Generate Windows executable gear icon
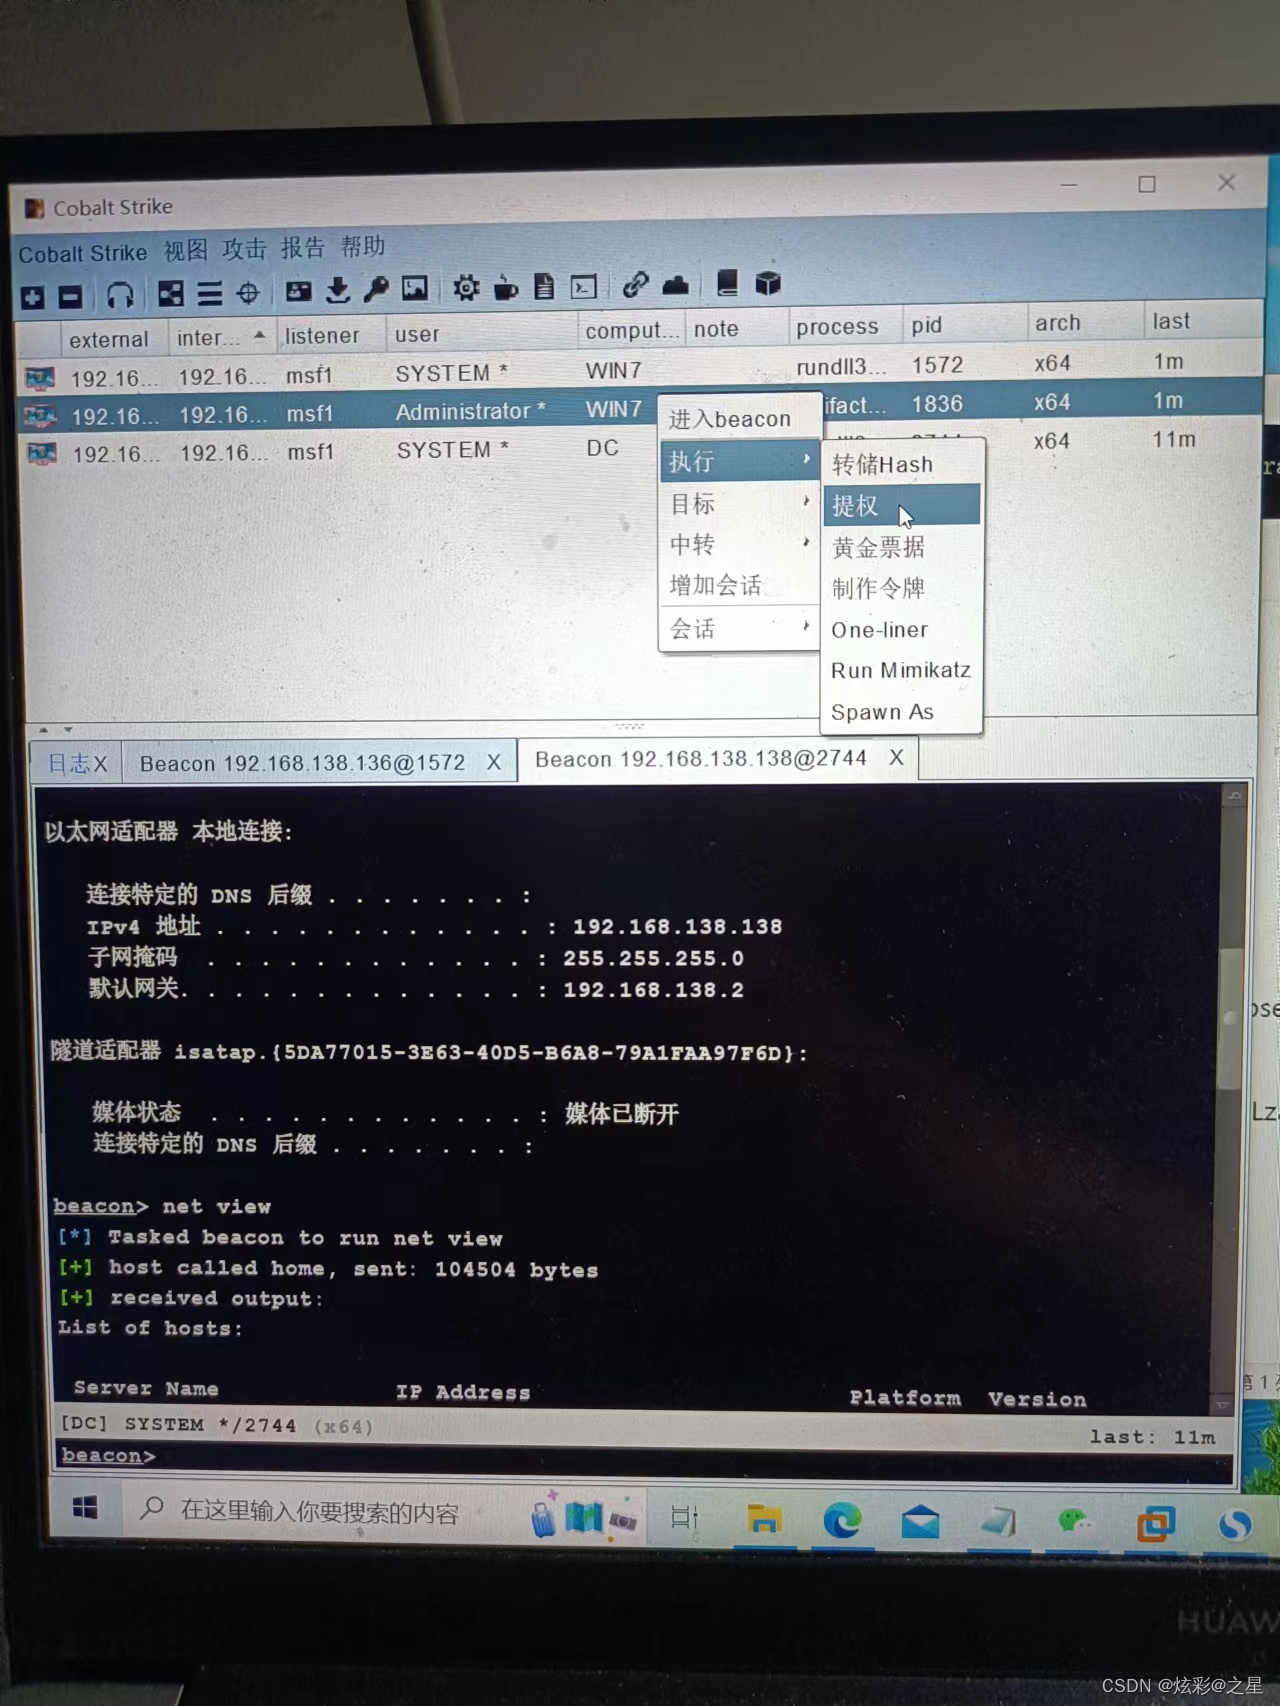 (x=465, y=288)
